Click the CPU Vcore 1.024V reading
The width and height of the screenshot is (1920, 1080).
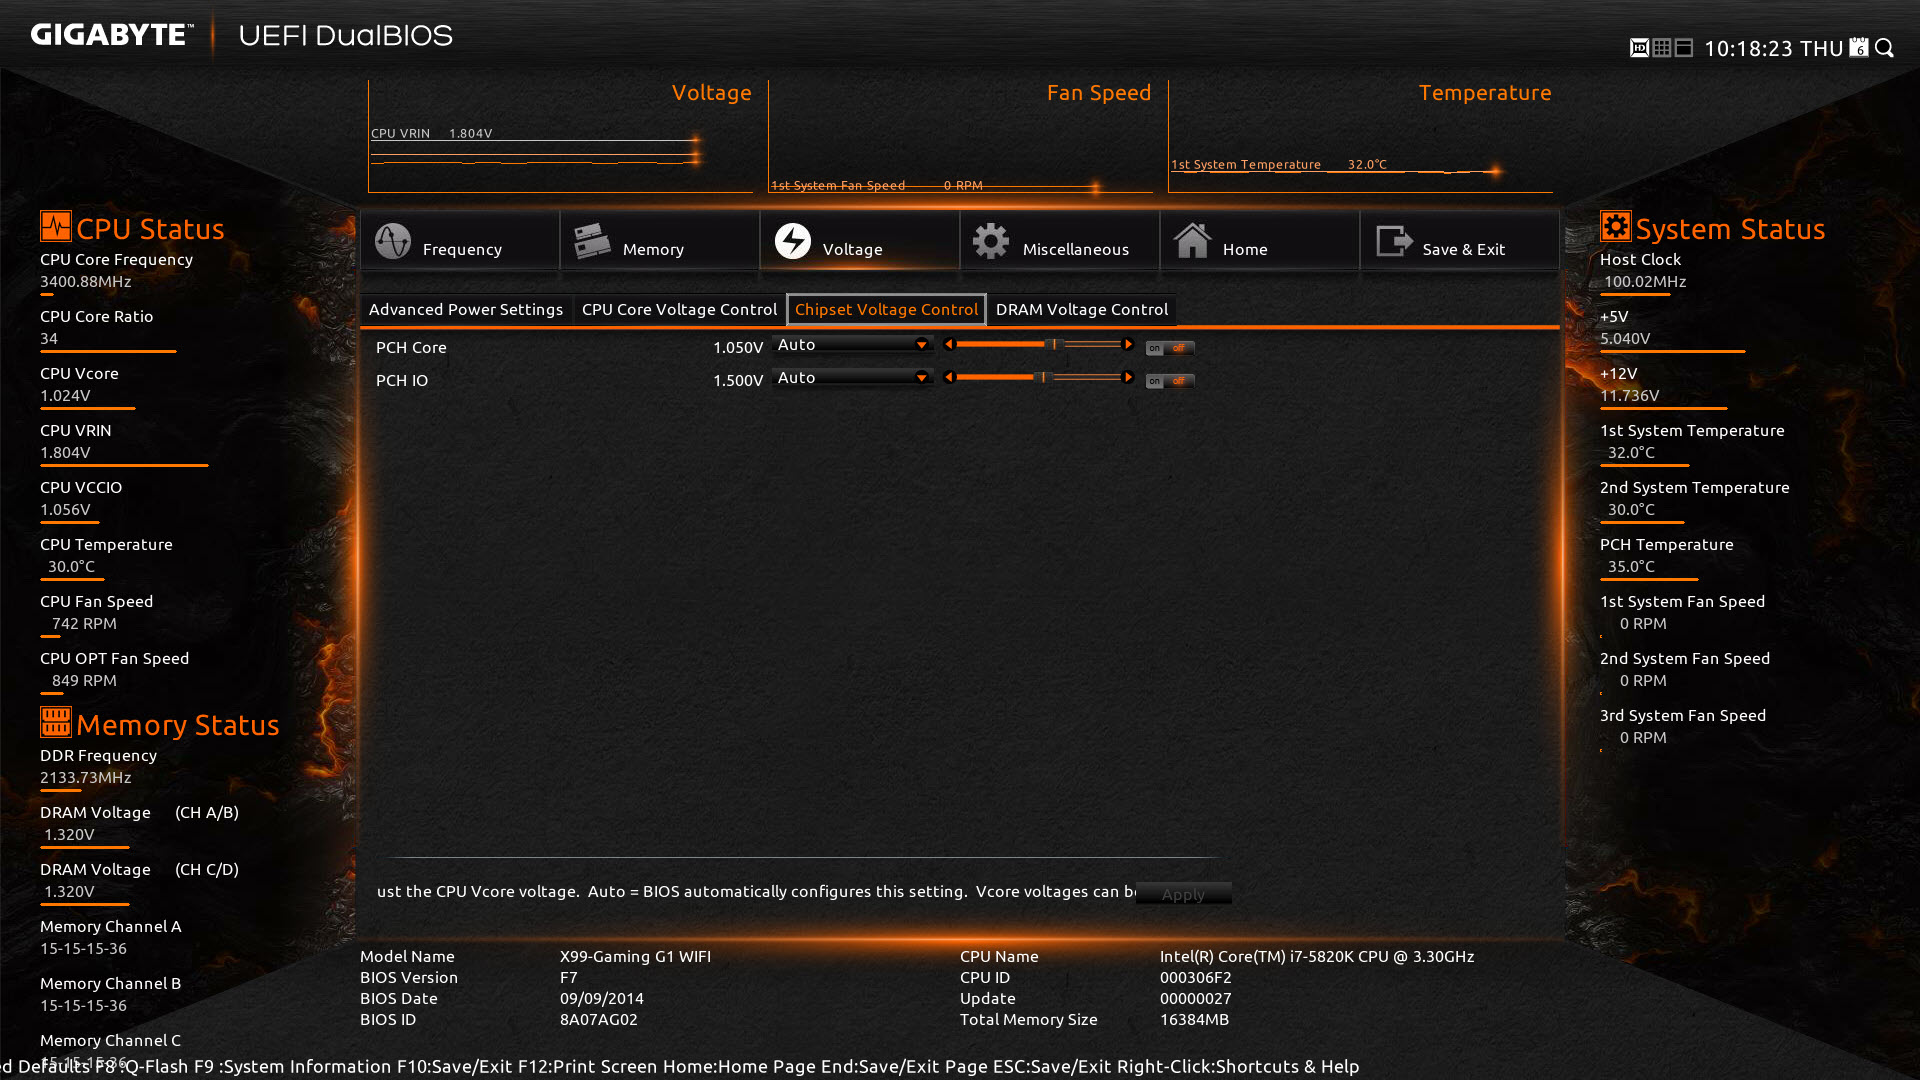[x=65, y=395]
